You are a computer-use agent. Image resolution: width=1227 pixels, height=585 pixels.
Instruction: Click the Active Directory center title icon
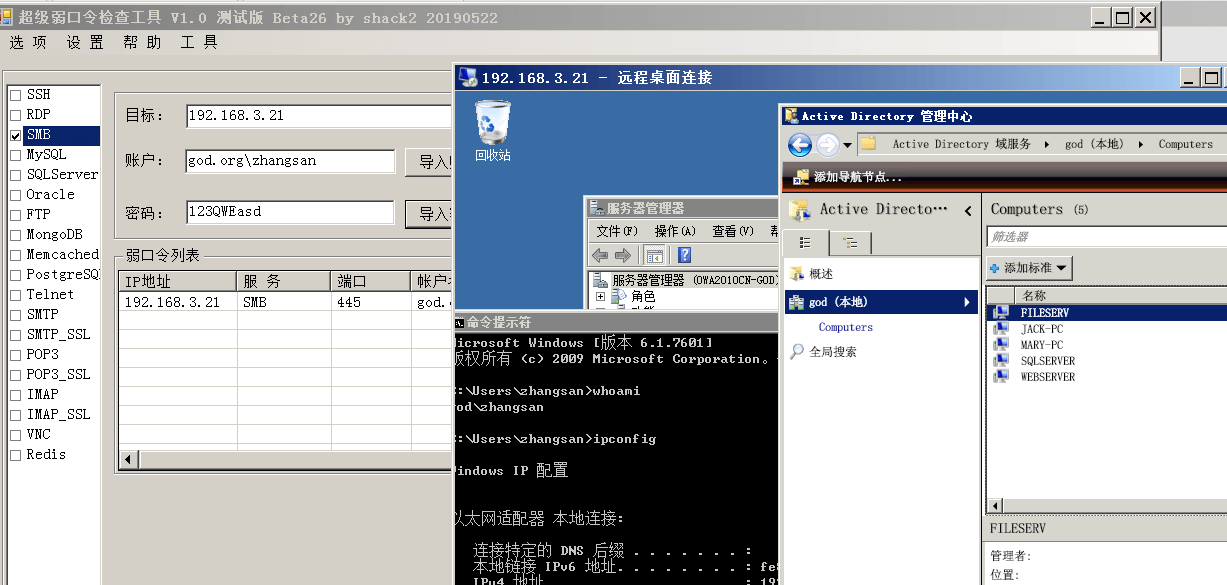[x=791, y=116]
